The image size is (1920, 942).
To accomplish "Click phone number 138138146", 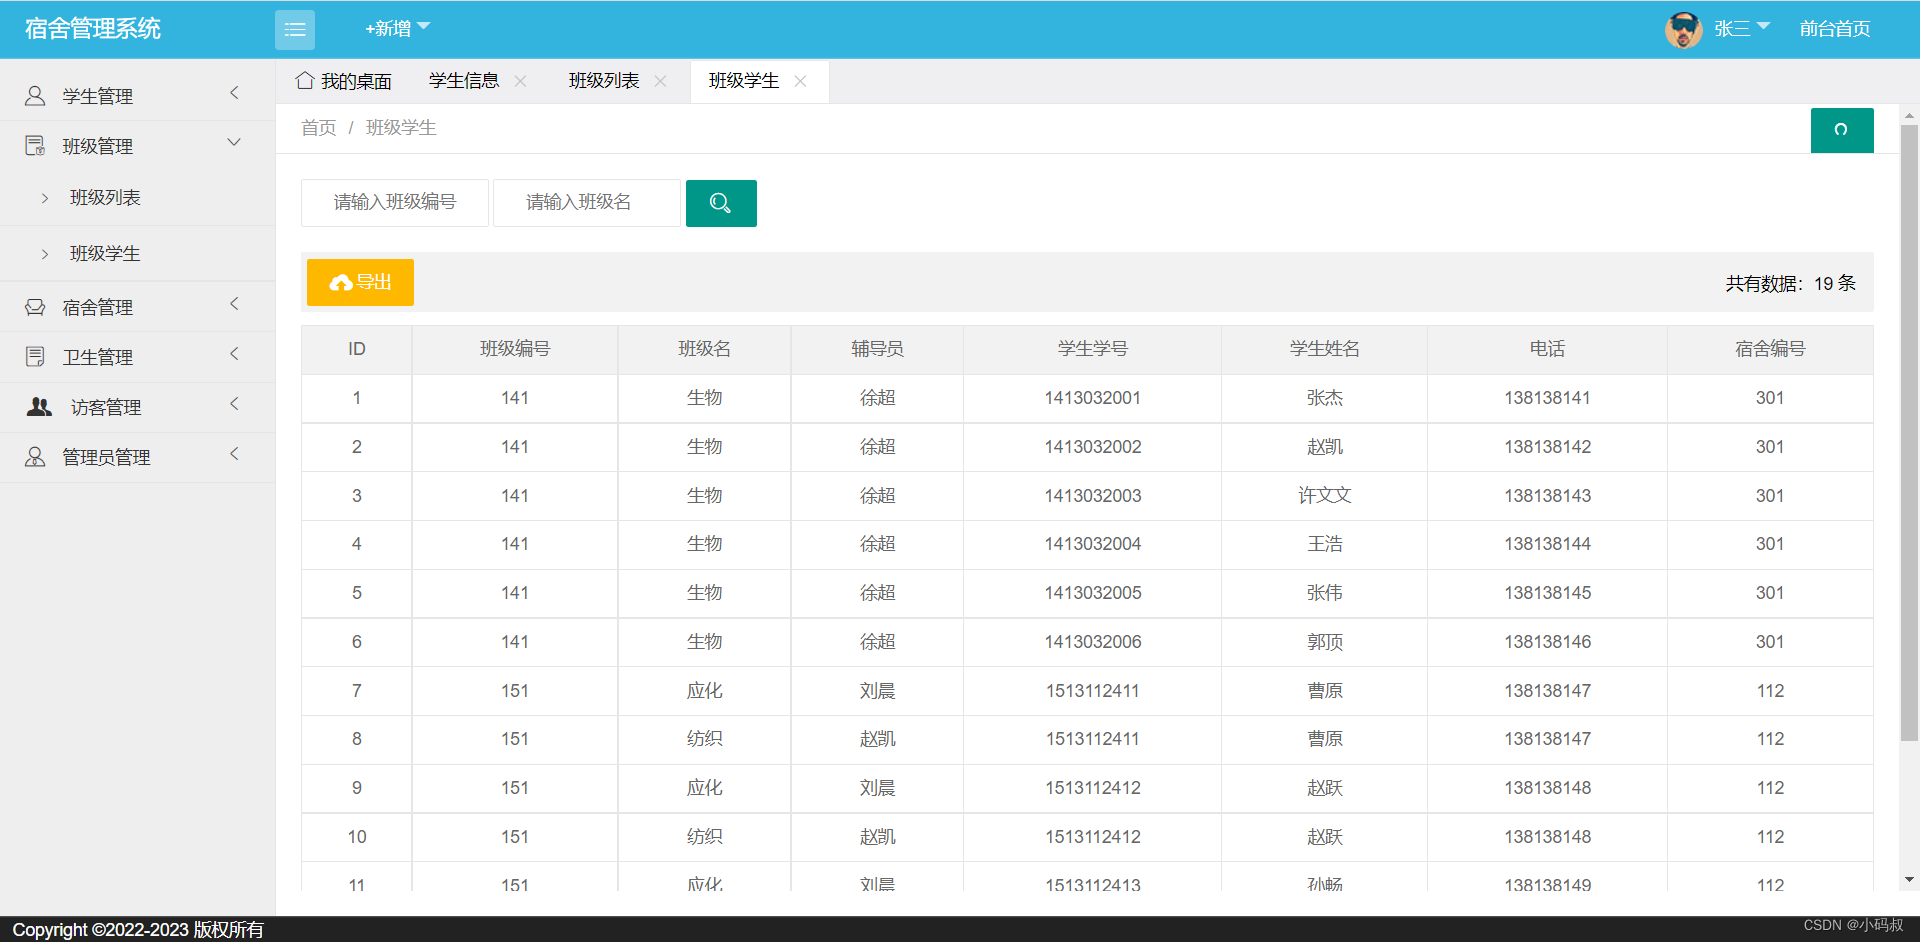I will 1548,642.
